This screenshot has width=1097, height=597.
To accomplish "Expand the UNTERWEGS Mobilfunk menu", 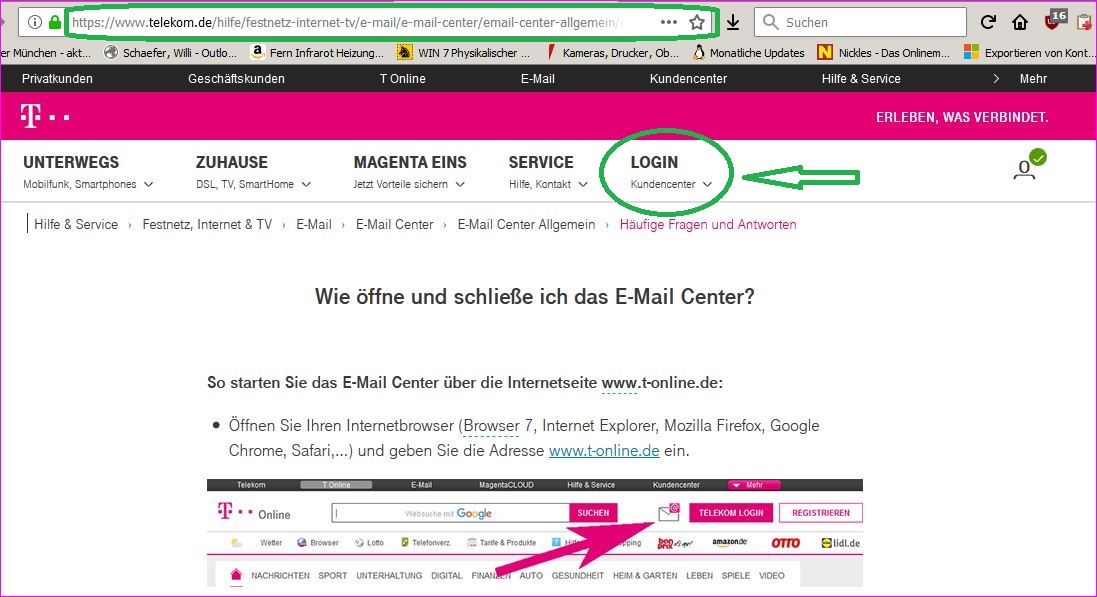I will (87, 172).
